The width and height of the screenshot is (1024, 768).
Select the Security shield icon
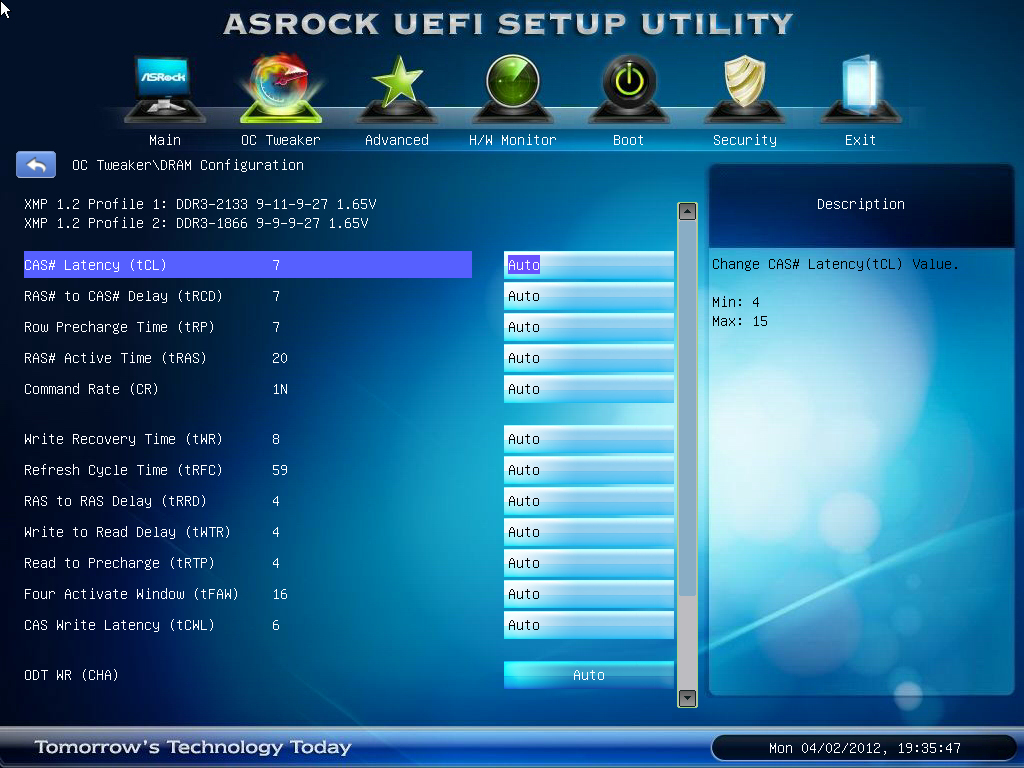click(744, 88)
